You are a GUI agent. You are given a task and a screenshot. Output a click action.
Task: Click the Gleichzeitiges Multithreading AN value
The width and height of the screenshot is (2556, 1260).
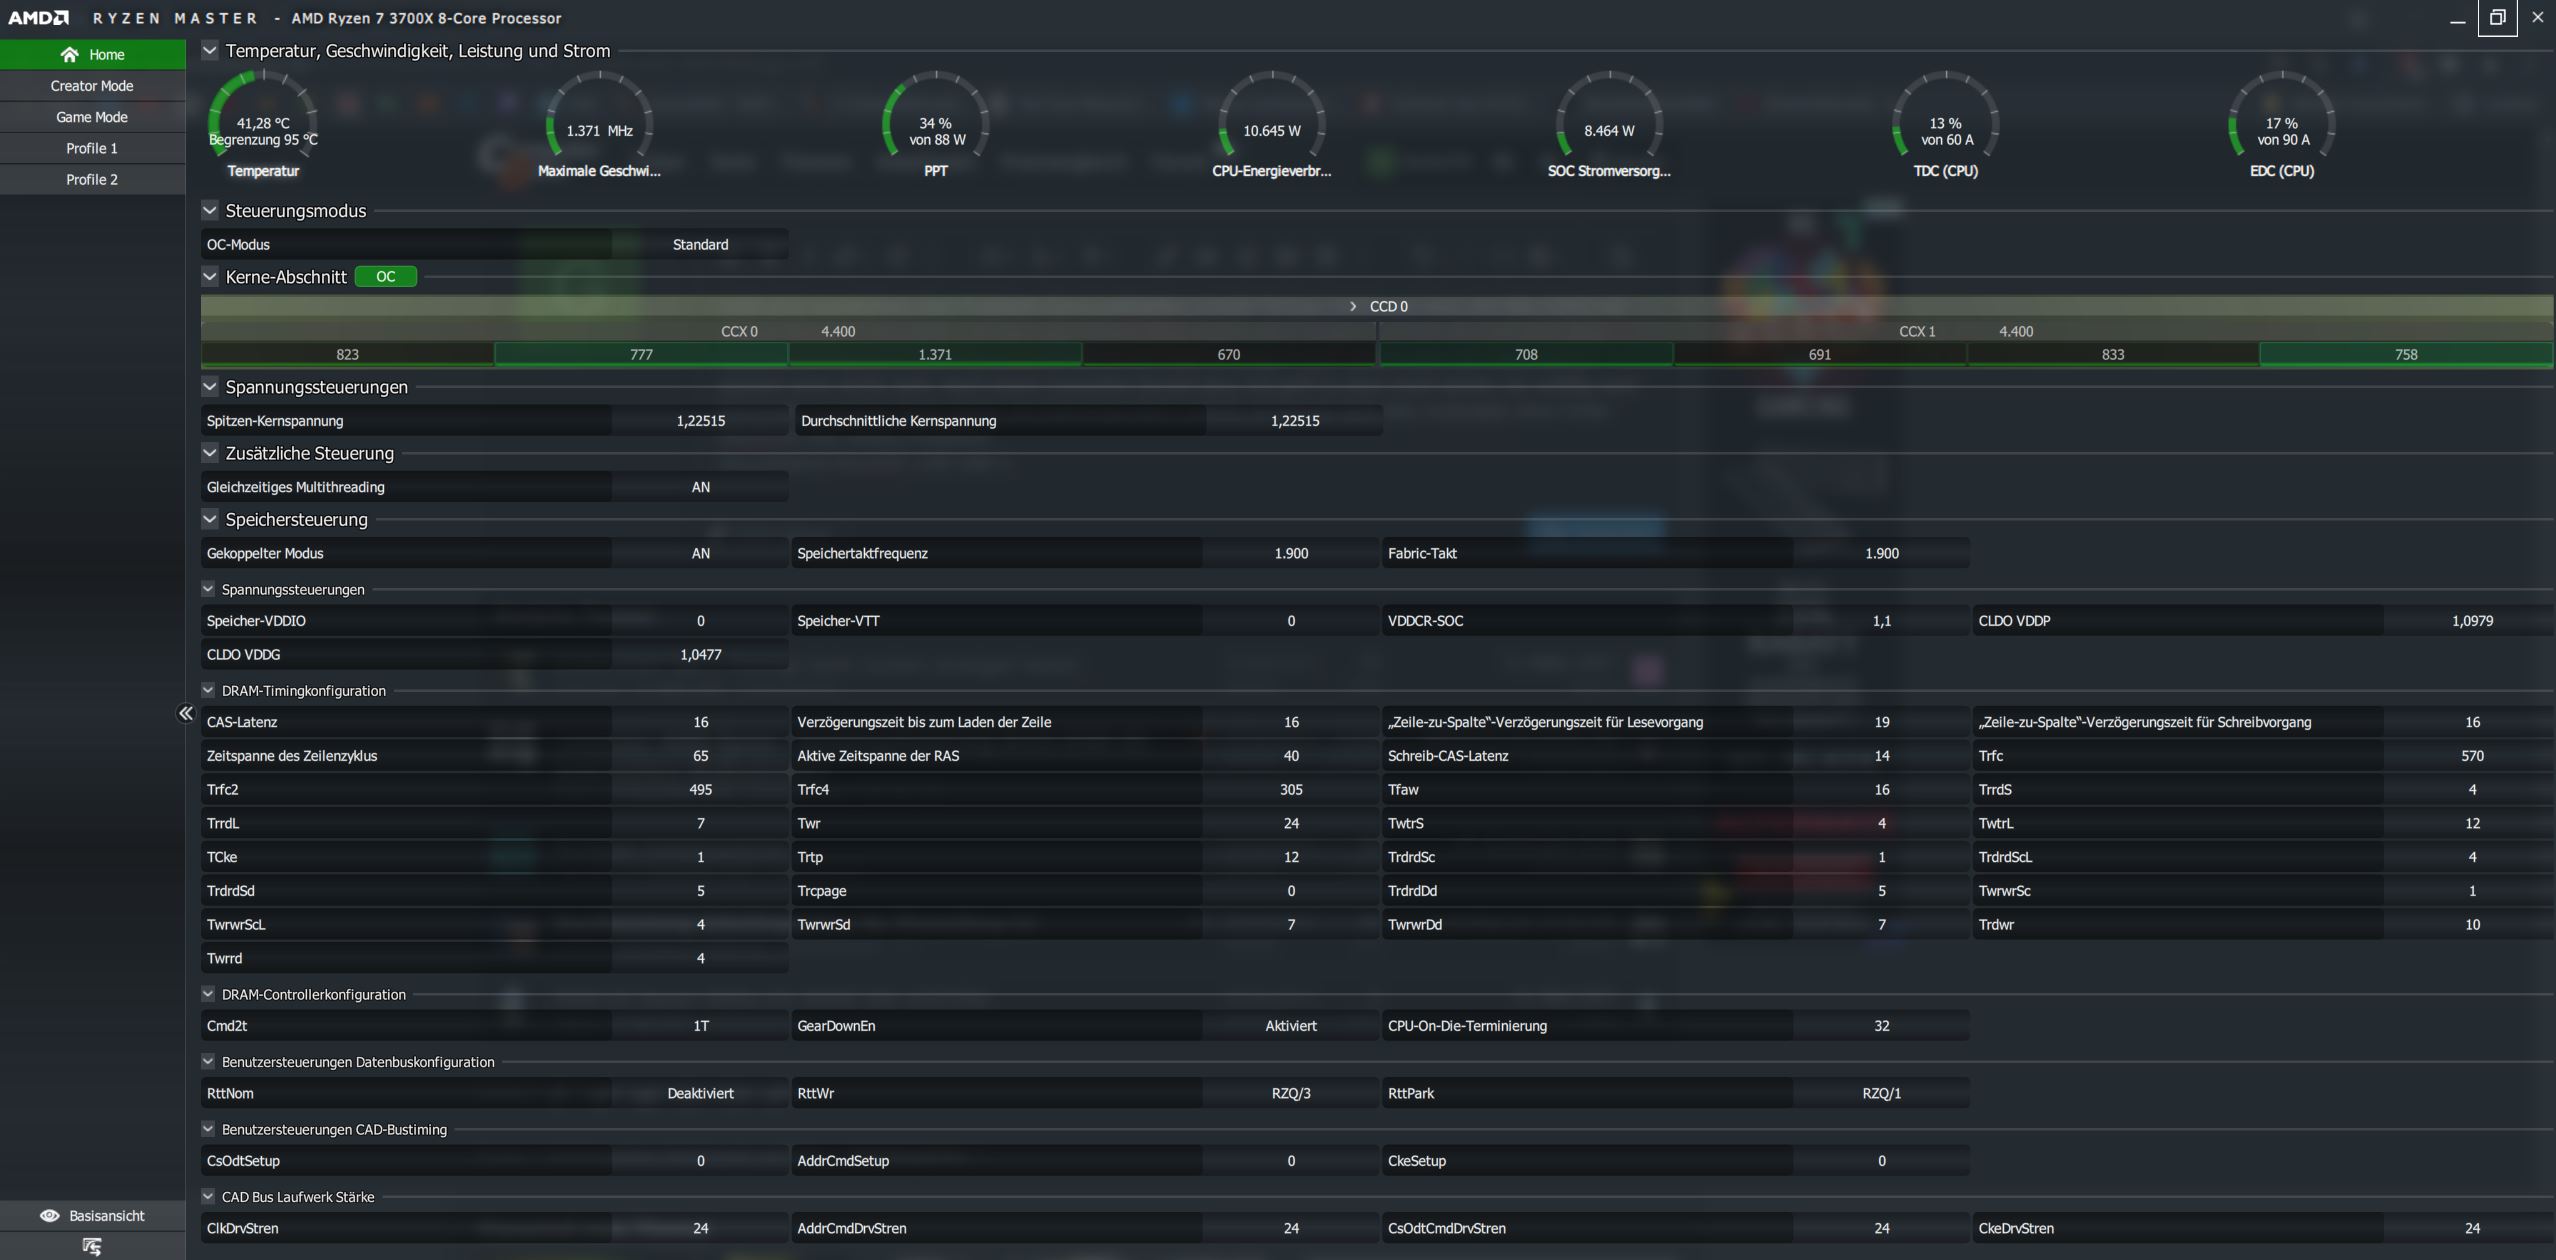[x=700, y=487]
